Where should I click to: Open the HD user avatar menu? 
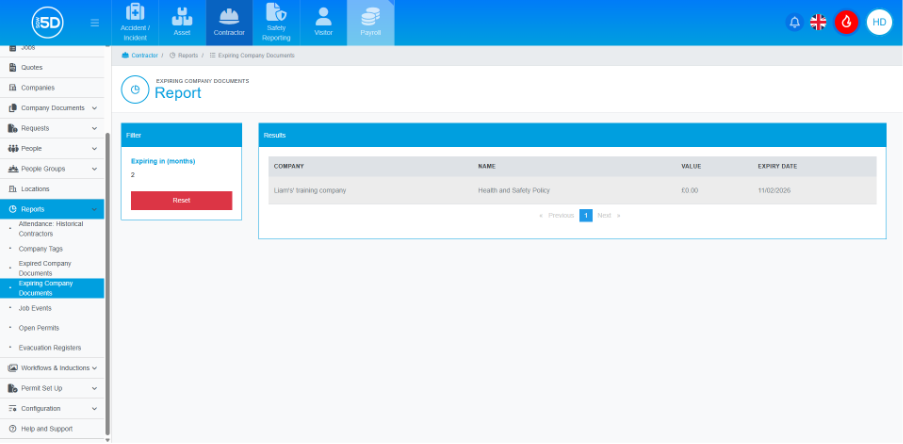coord(879,22)
